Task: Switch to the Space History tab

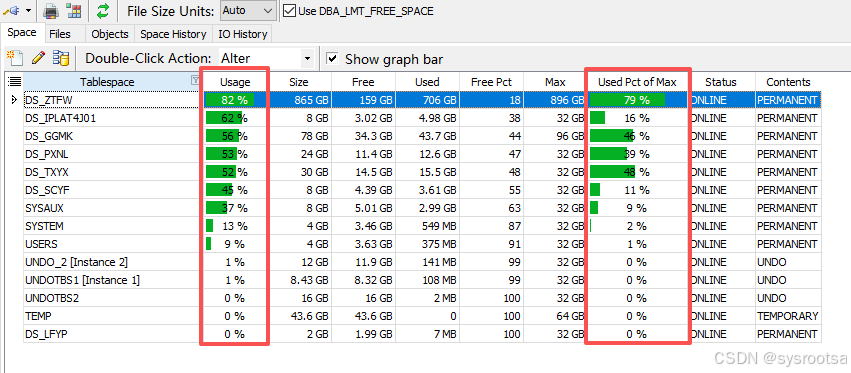Action: pyautogui.click(x=173, y=34)
